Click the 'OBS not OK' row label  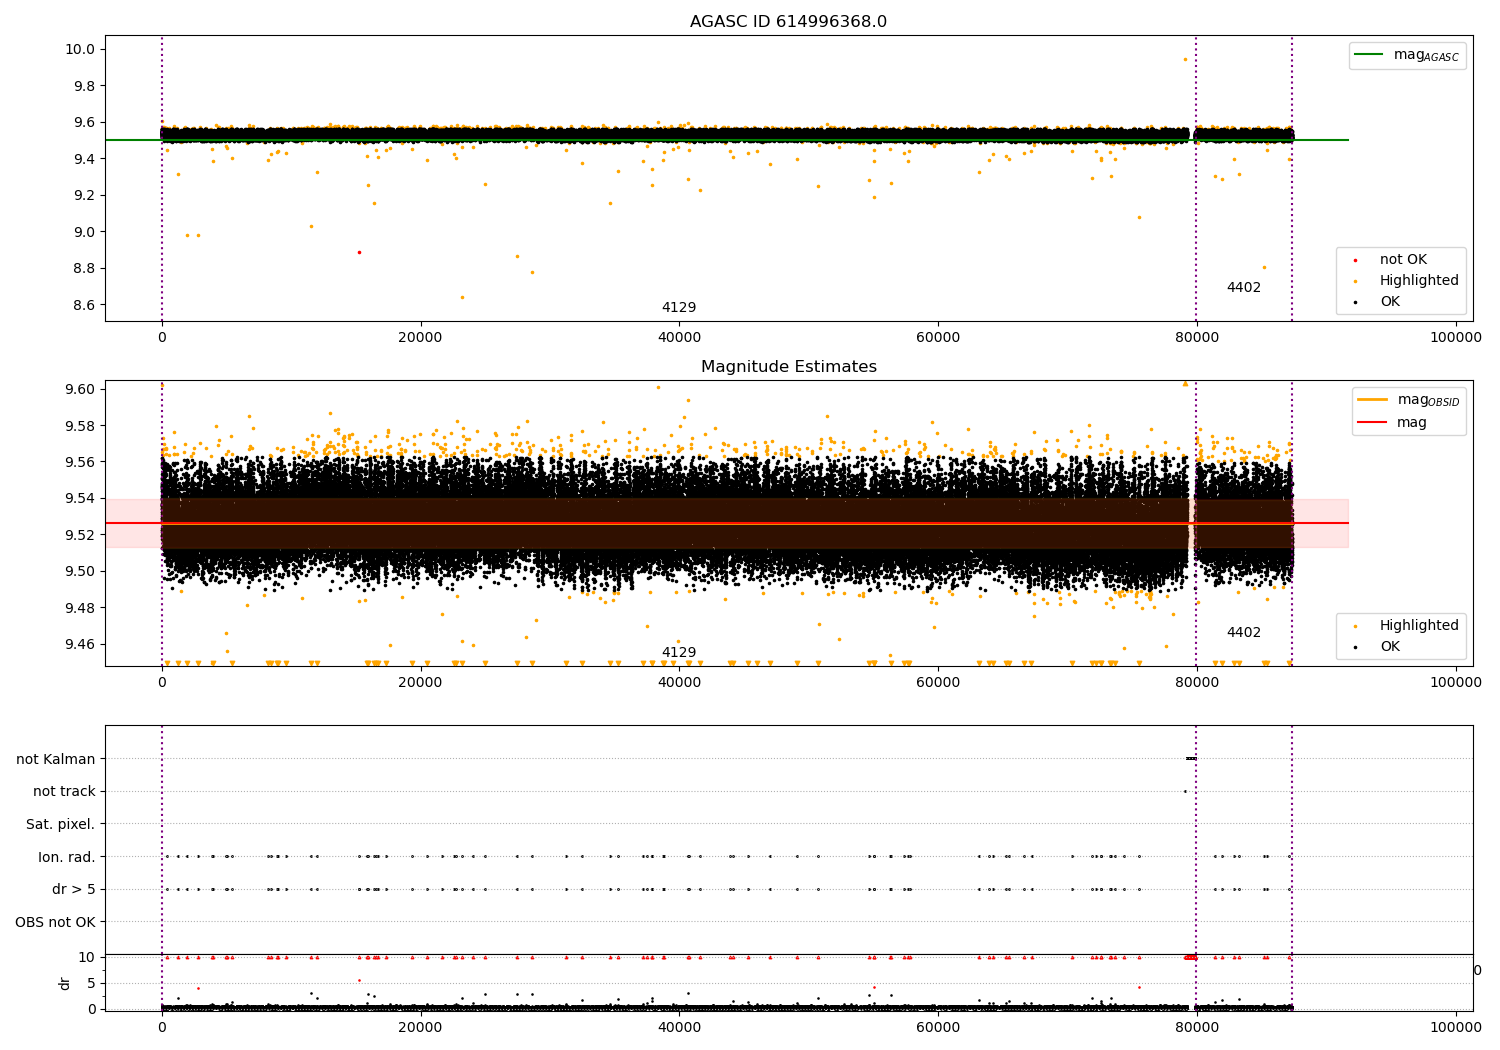[x=55, y=922]
